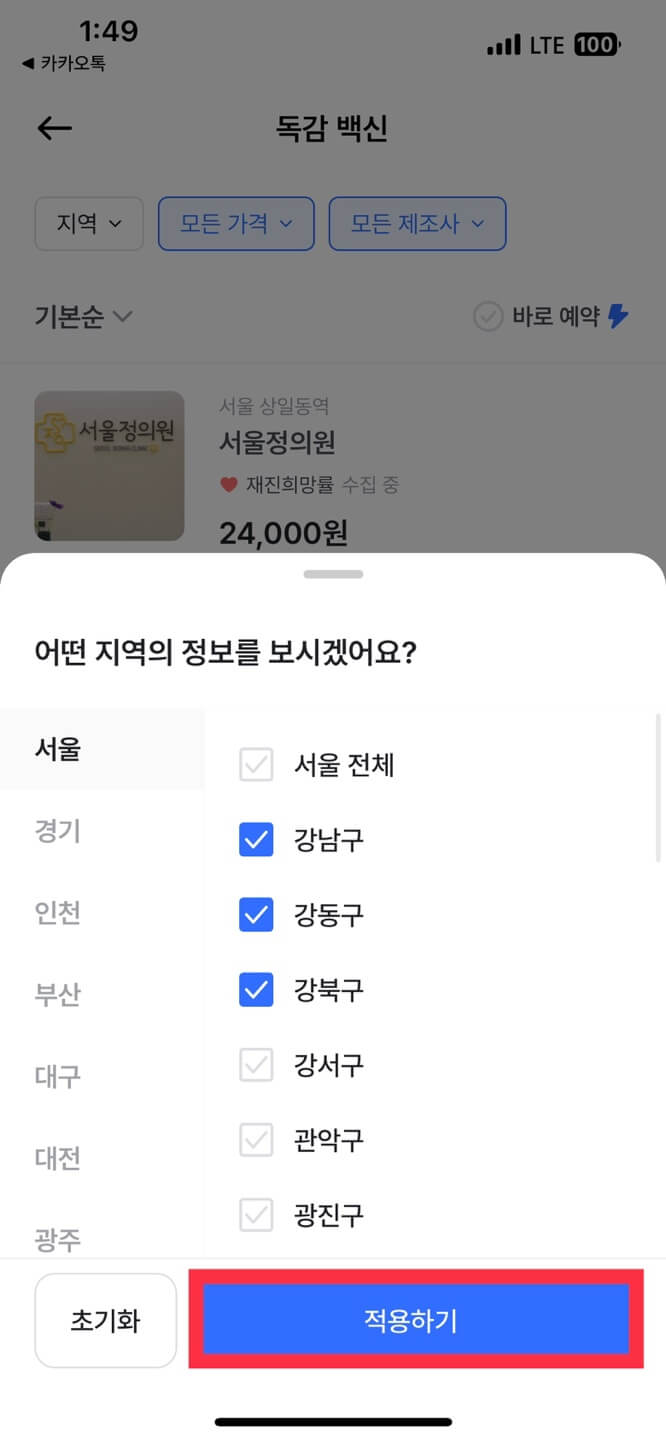The height and width of the screenshot is (1440, 666).
Task: Click the back arrow to leave 독감 백신
Action: tap(52, 128)
